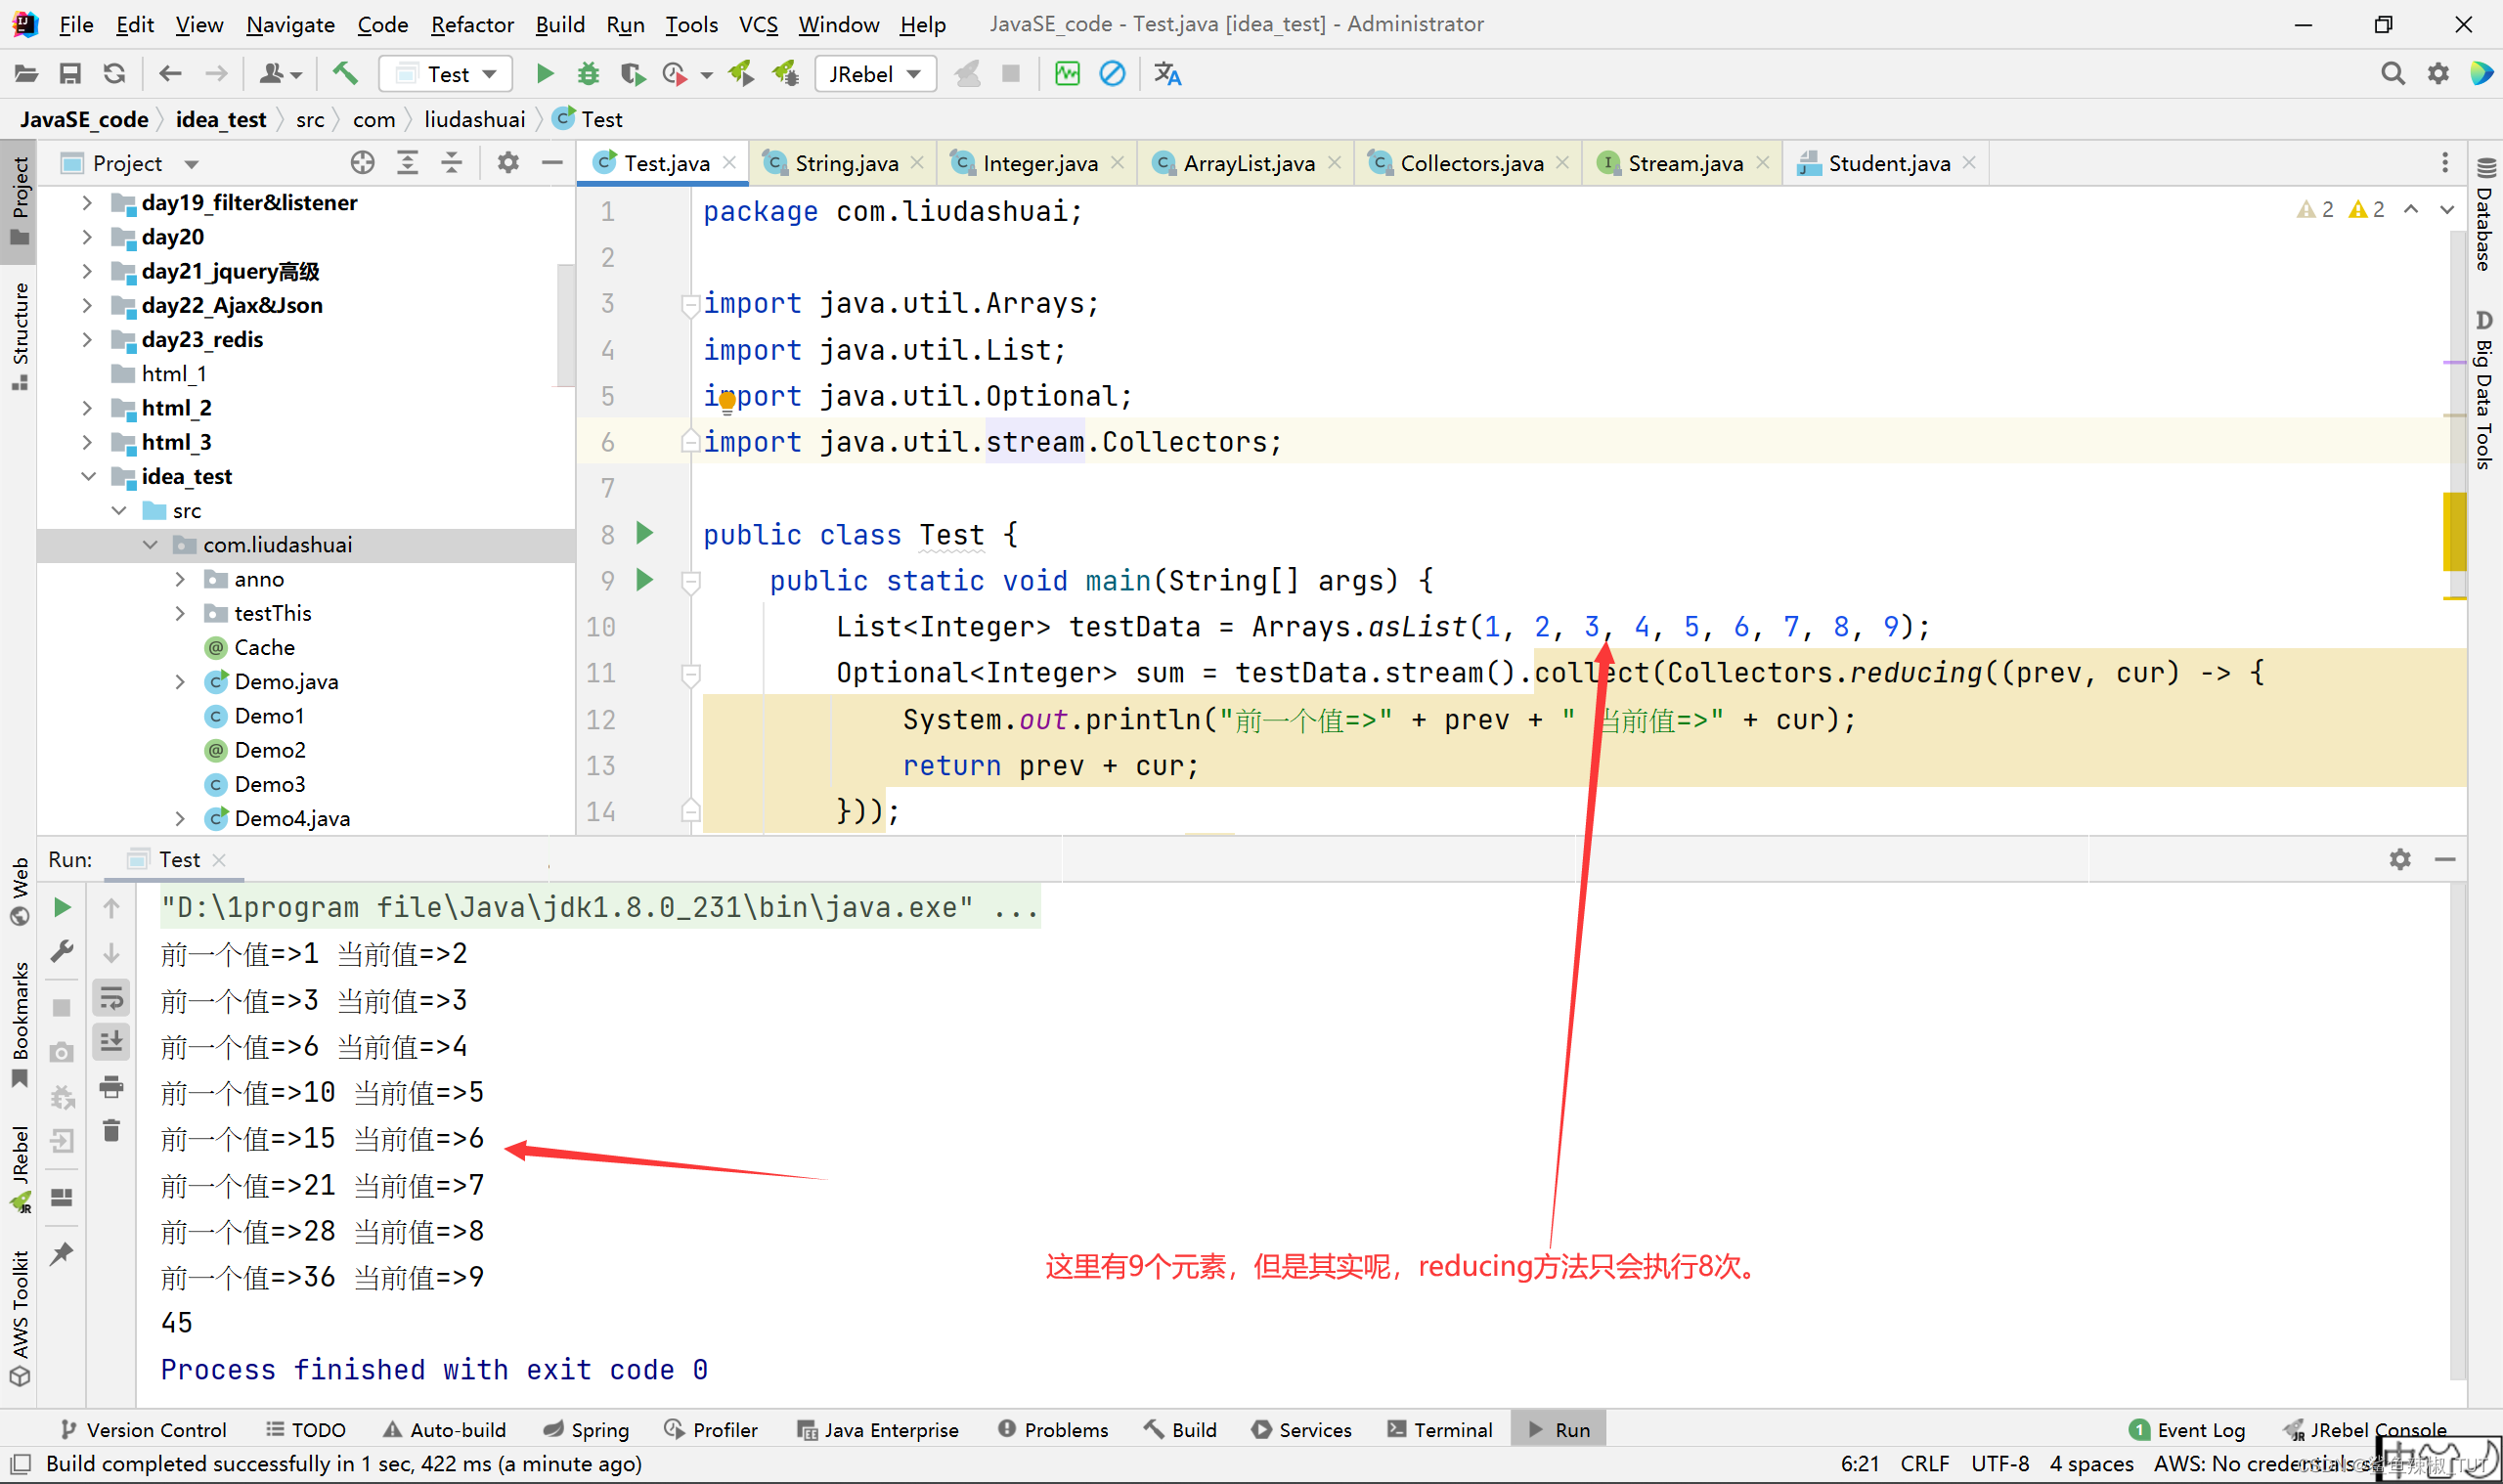The height and width of the screenshot is (1484, 2503).
Task: Save all files using the floppy icon
Action: (70, 74)
